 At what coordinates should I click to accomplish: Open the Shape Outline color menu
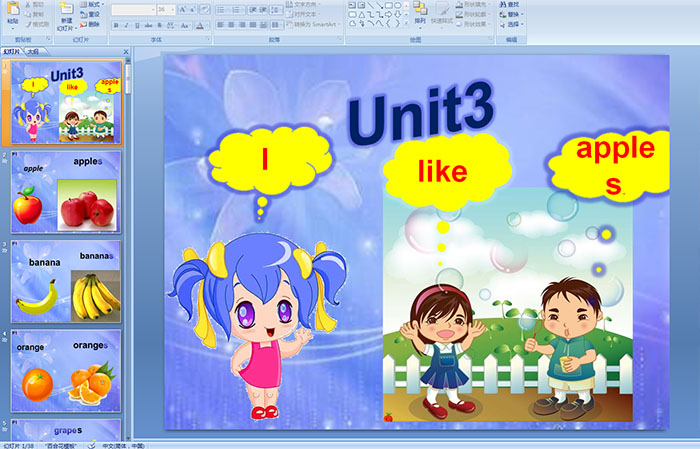[x=474, y=14]
